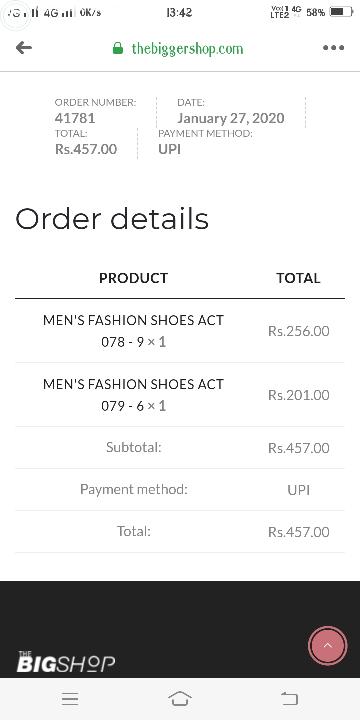Tap the Android back navigation button
Viewport: 360px width, 720px height.
[290, 699]
